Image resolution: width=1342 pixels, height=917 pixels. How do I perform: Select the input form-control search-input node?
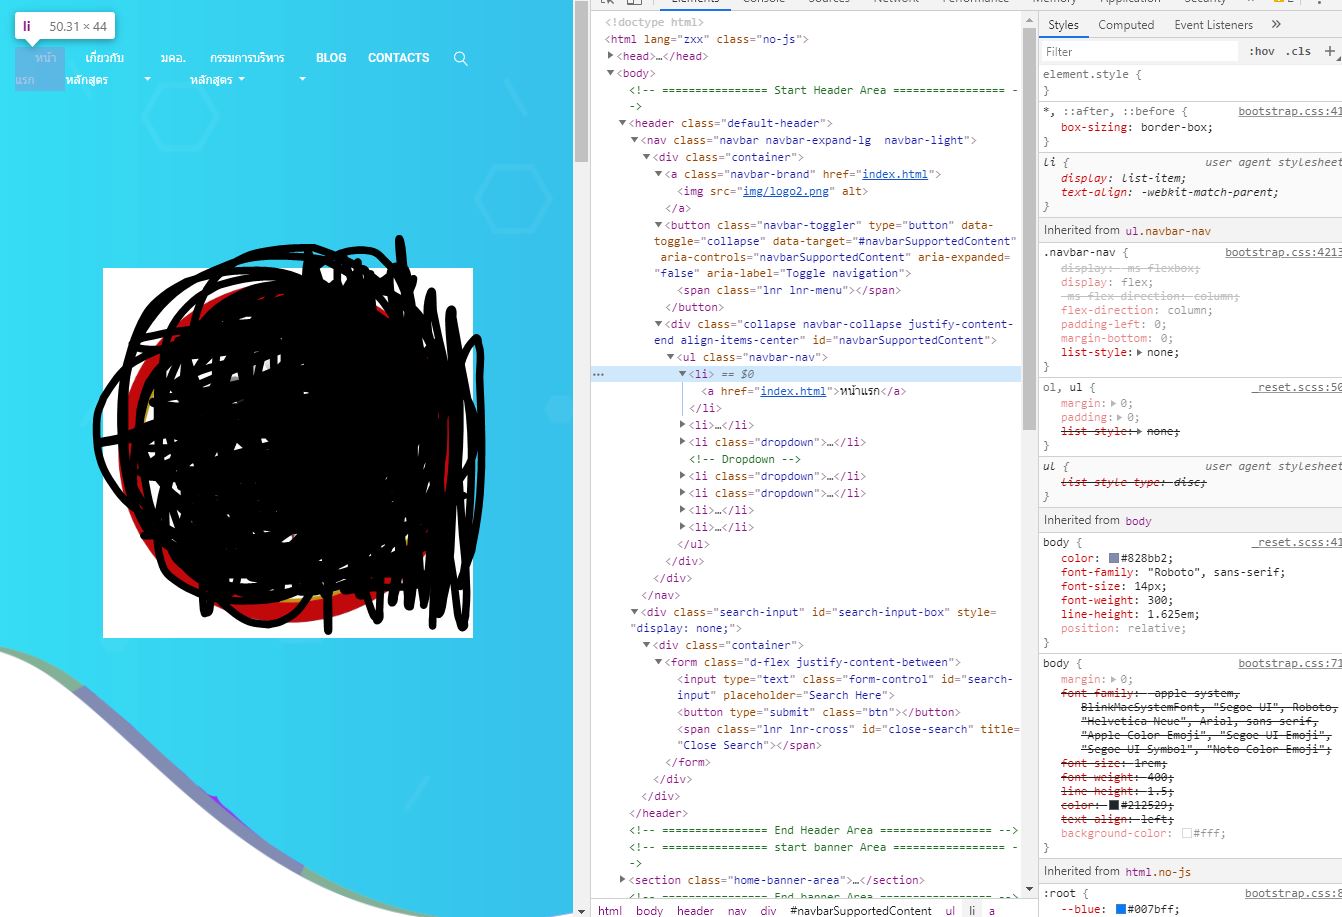[x=845, y=687]
